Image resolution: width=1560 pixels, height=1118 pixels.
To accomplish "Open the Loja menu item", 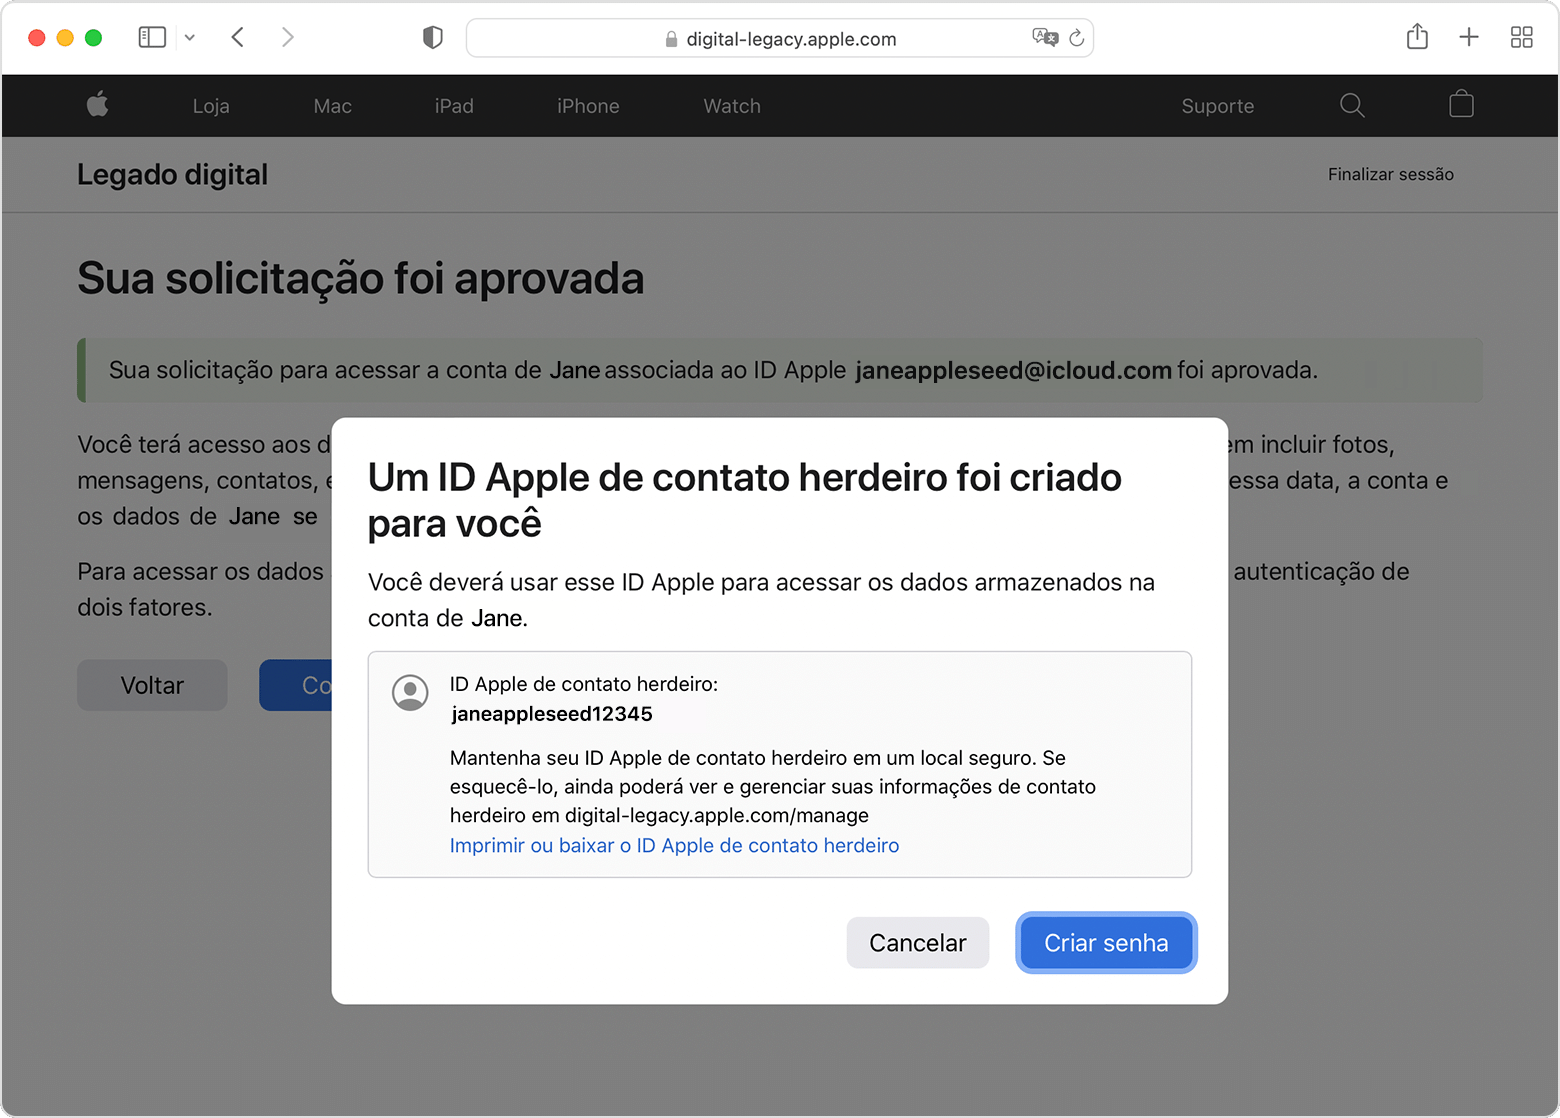I will (x=211, y=106).
